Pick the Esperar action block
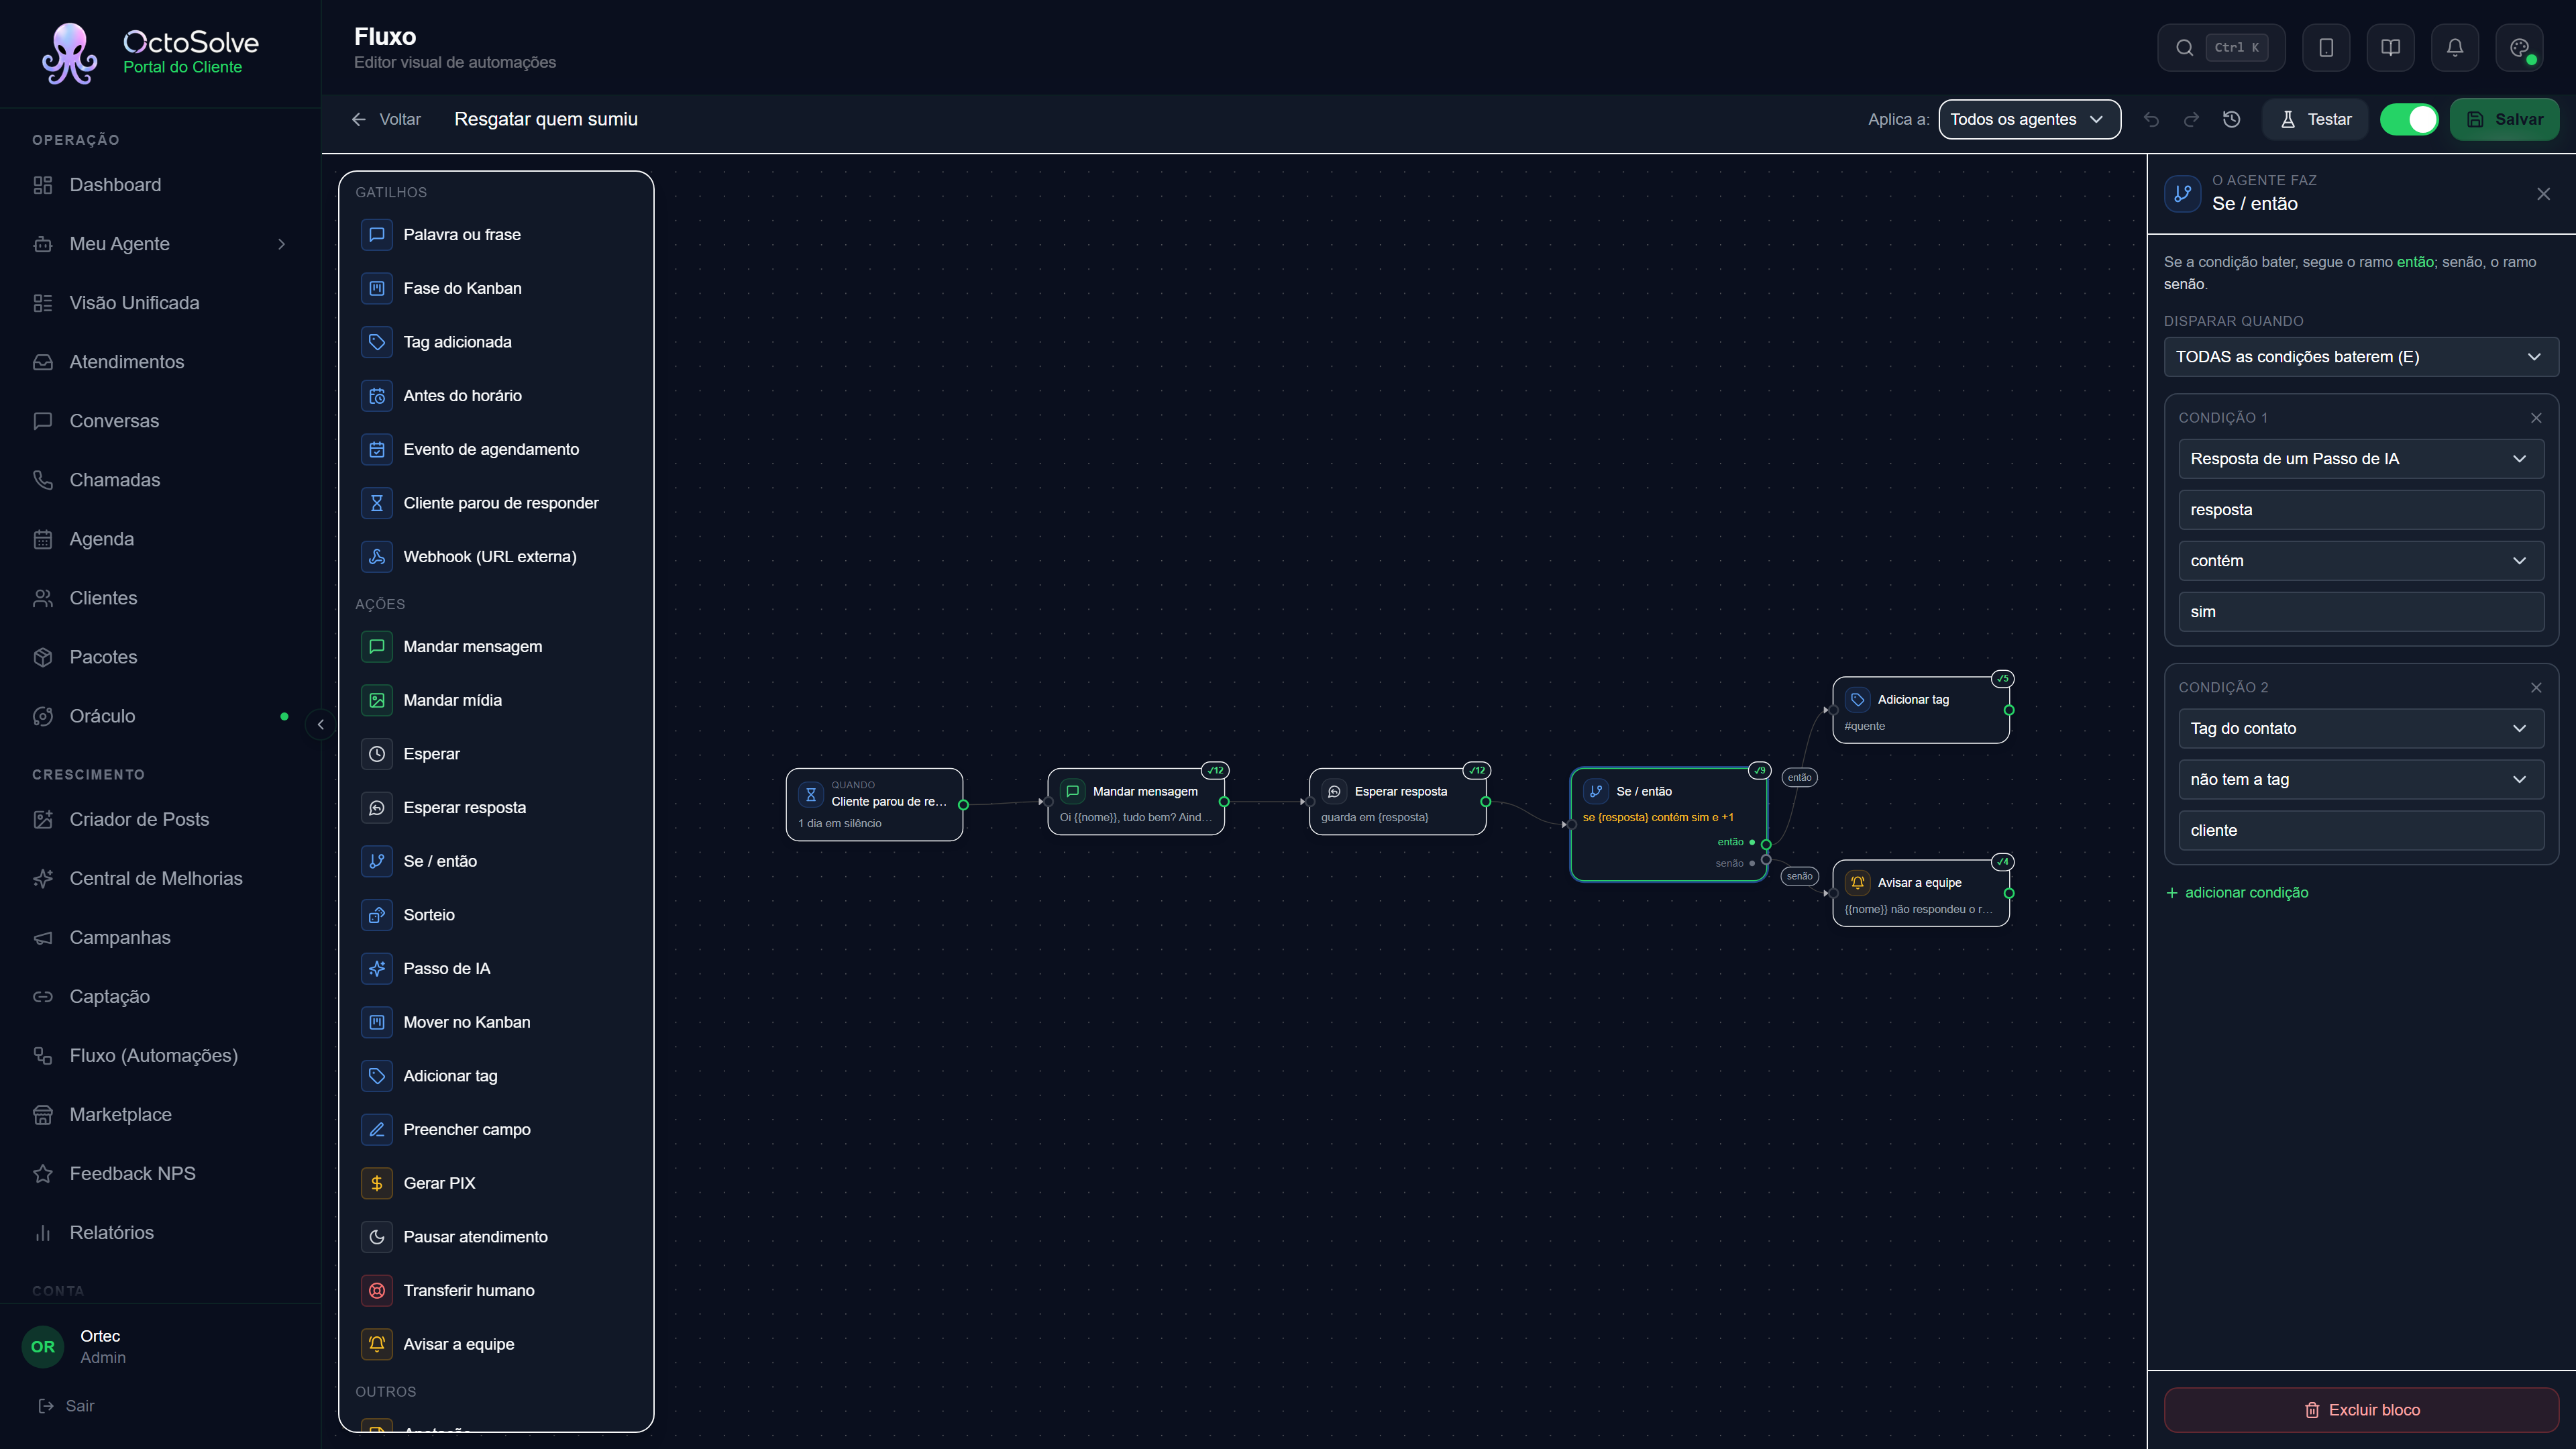 point(496,754)
